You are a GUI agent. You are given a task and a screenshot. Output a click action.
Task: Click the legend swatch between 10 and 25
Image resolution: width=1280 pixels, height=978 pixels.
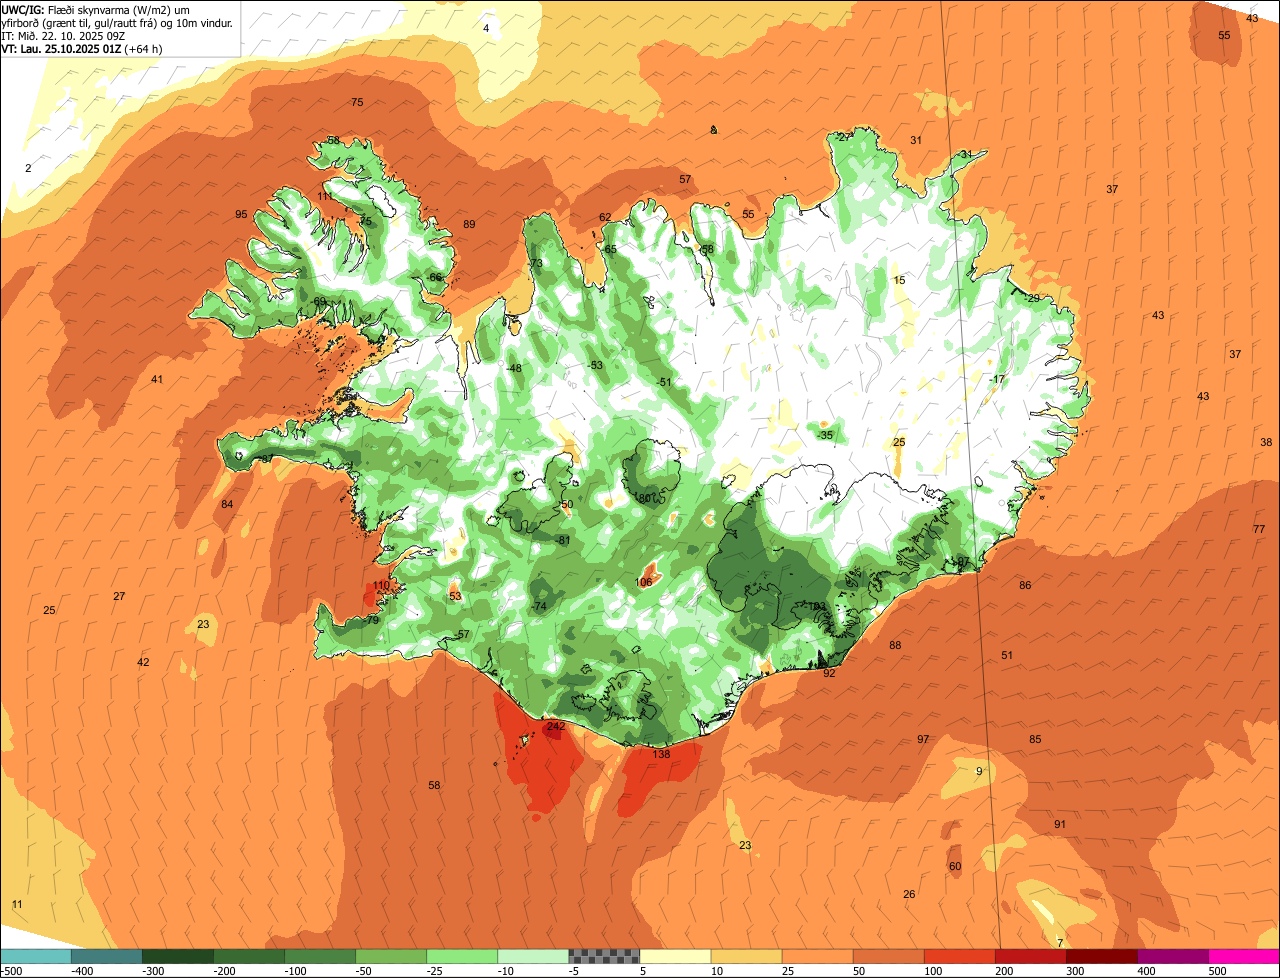click(746, 956)
